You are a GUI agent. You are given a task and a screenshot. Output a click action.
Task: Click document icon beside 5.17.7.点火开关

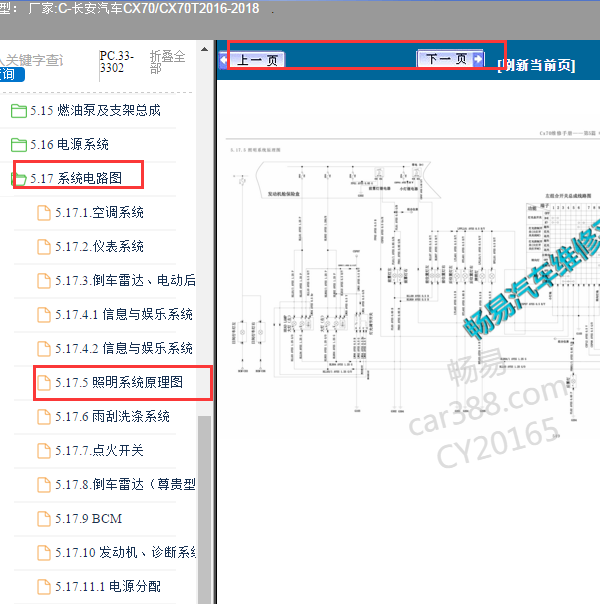click(44, 450)
